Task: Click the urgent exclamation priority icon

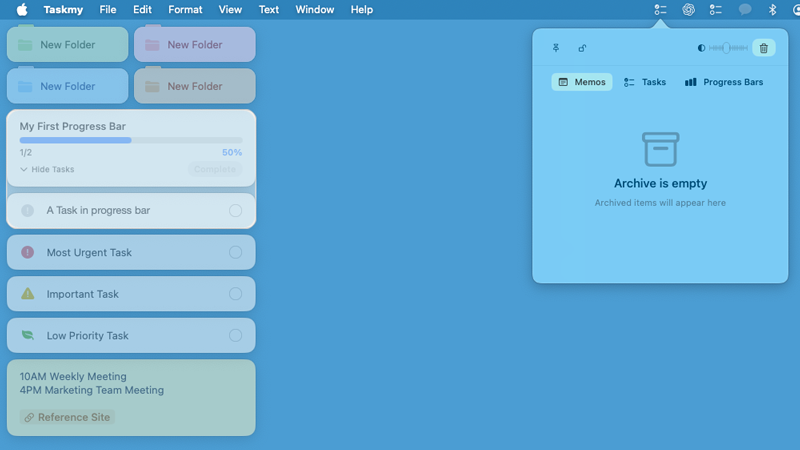Action: [27, 253]
